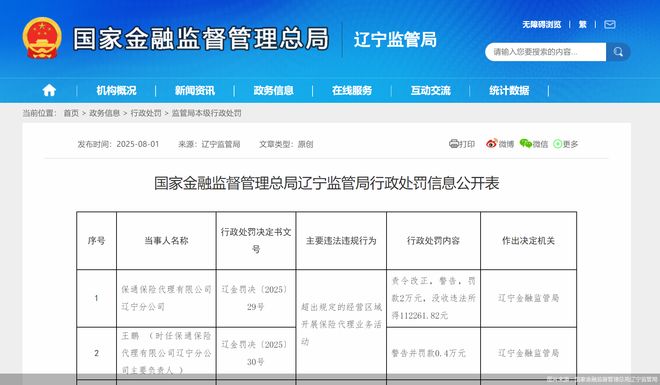The width and height of the screenshot is (660, 385).
Task: Open 统计数据 menu
Action: click(509, 90)
